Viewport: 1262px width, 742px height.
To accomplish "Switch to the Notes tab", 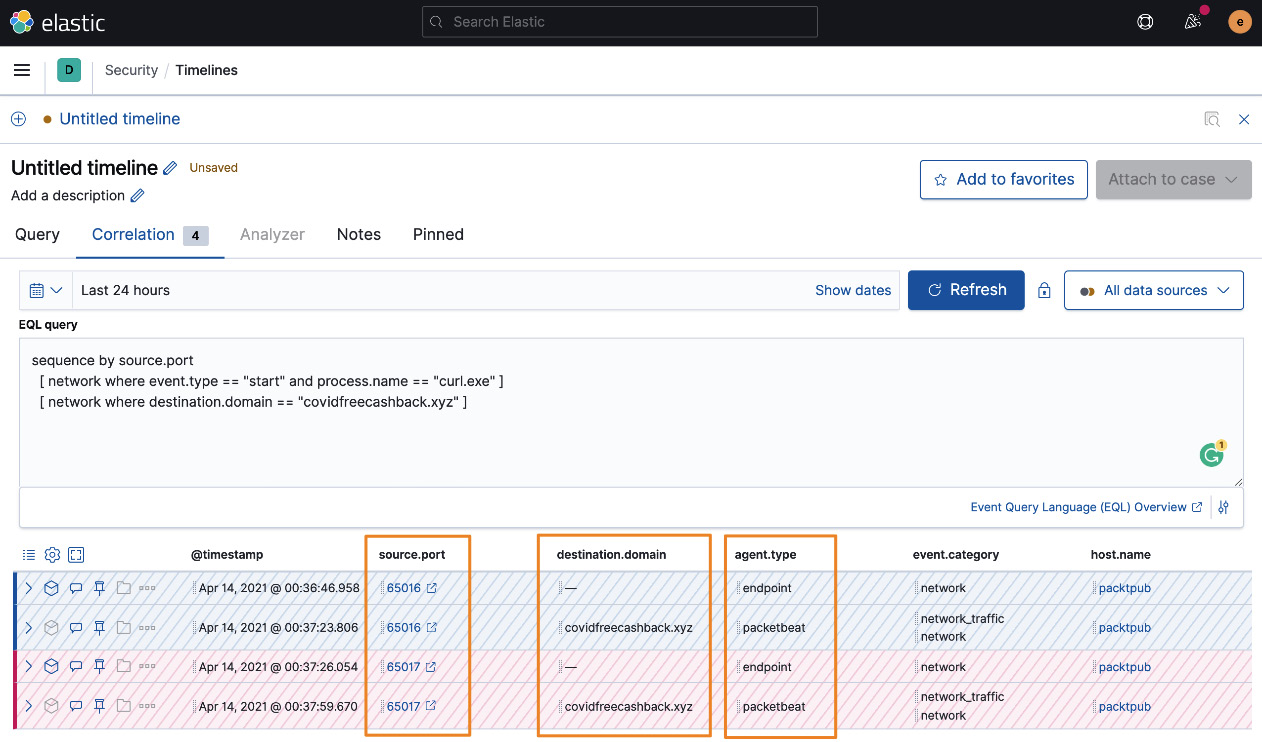I will click(359, 234).
